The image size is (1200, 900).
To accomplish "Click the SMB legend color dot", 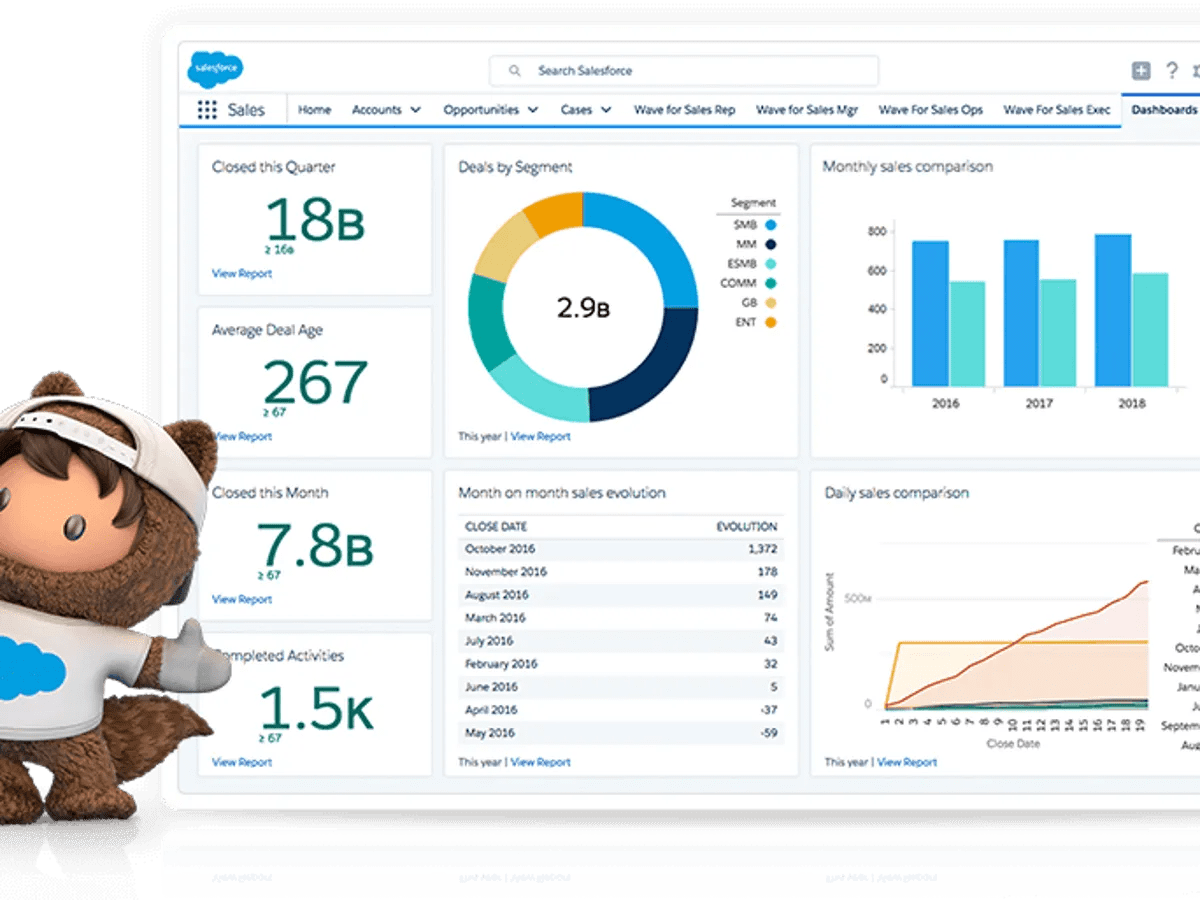I will [771, 225].
